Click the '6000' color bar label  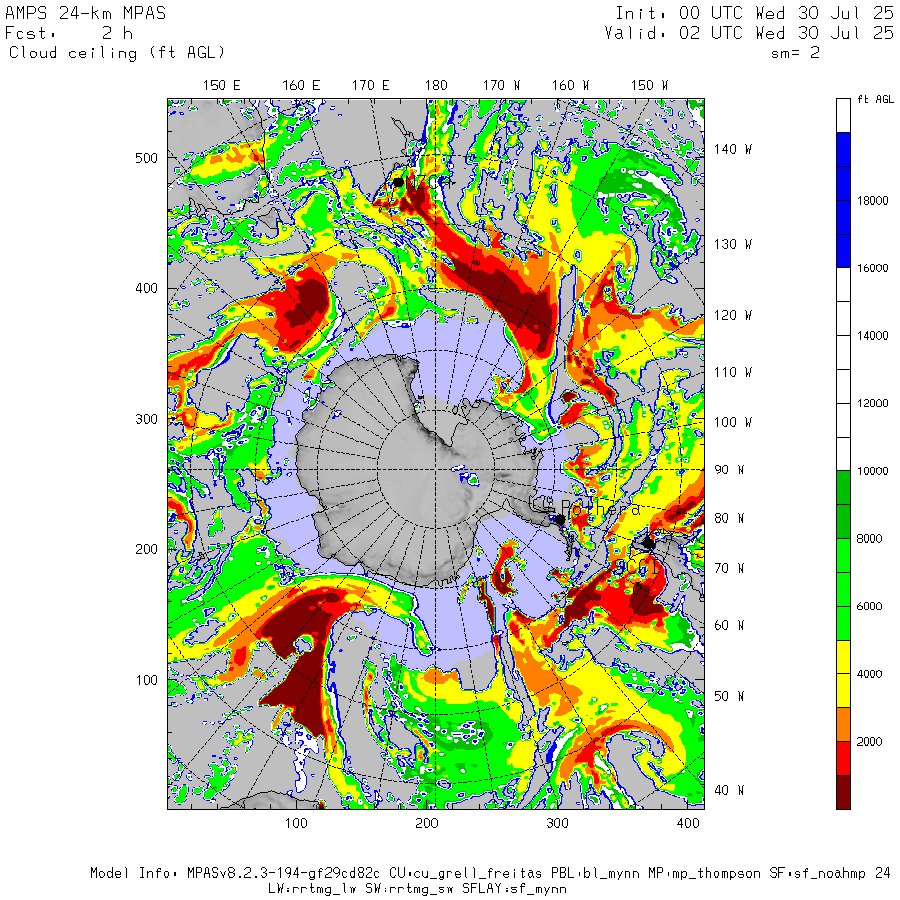pyautogui.click(x=870, y=606)
